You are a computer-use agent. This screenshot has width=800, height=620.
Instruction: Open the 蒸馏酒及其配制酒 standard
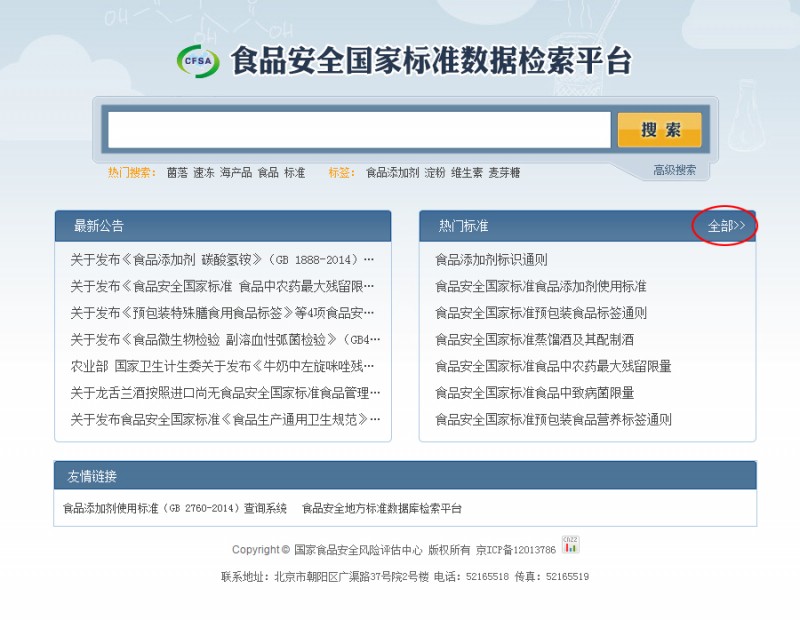(x=534, y=340)
